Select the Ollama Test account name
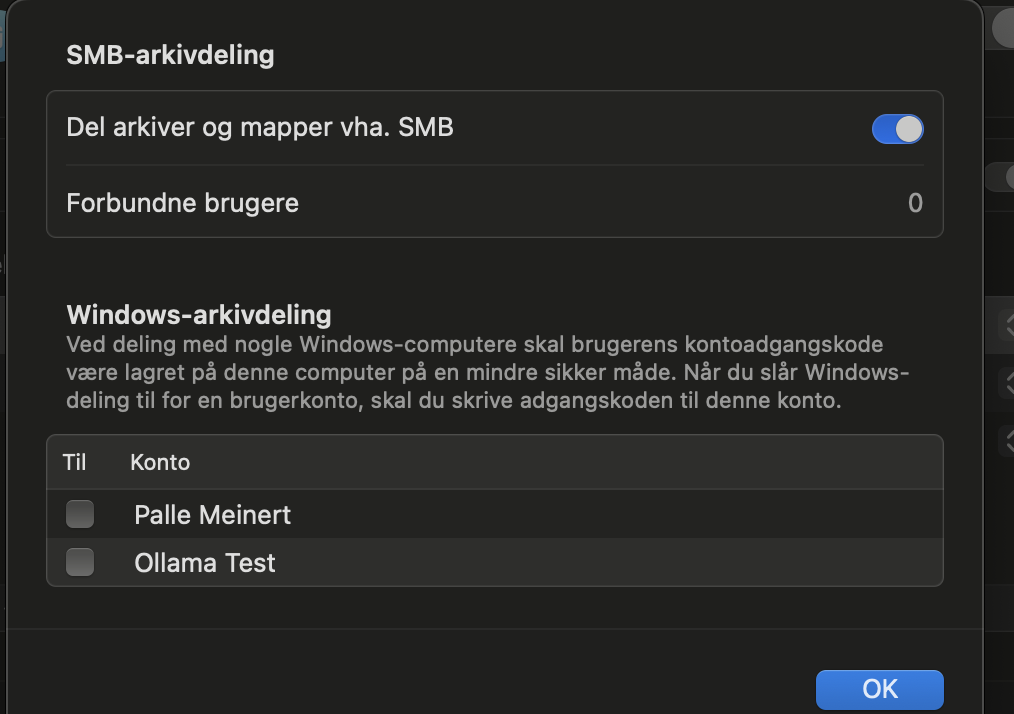Viewport: 1014px width, 714px height. 204,563
